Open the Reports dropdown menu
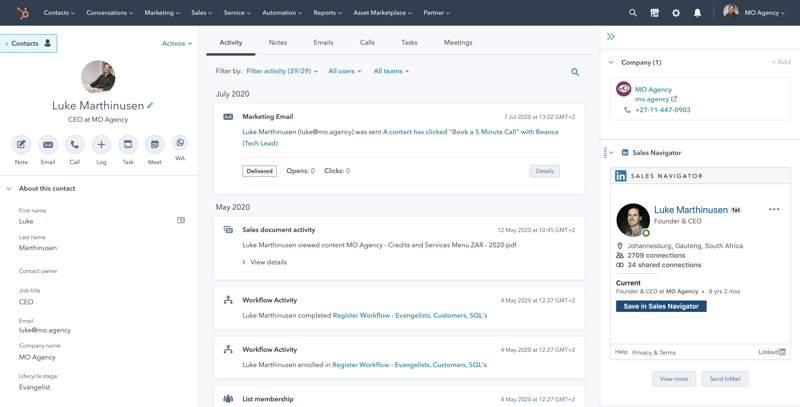800x407 pixels. [328, 13]
